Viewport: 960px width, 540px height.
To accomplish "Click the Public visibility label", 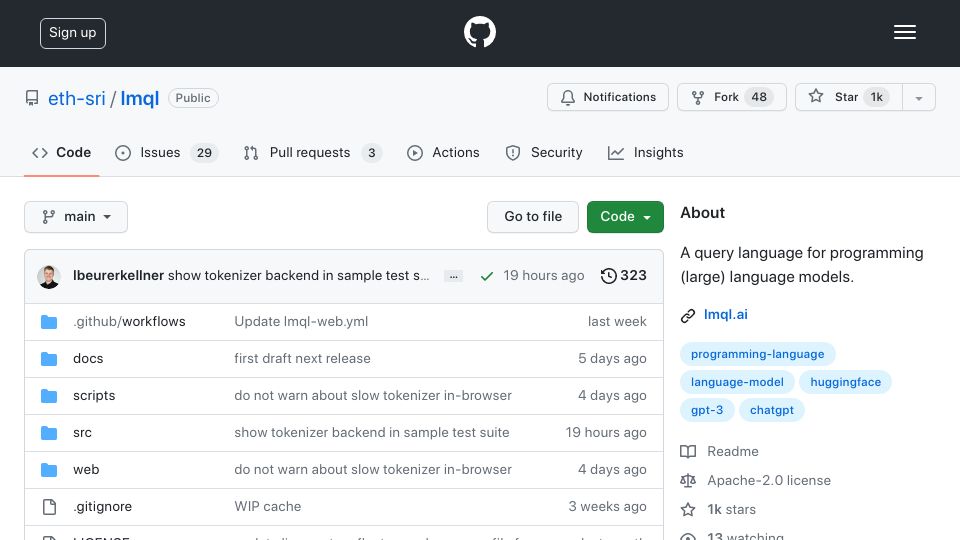I will 193,98.
